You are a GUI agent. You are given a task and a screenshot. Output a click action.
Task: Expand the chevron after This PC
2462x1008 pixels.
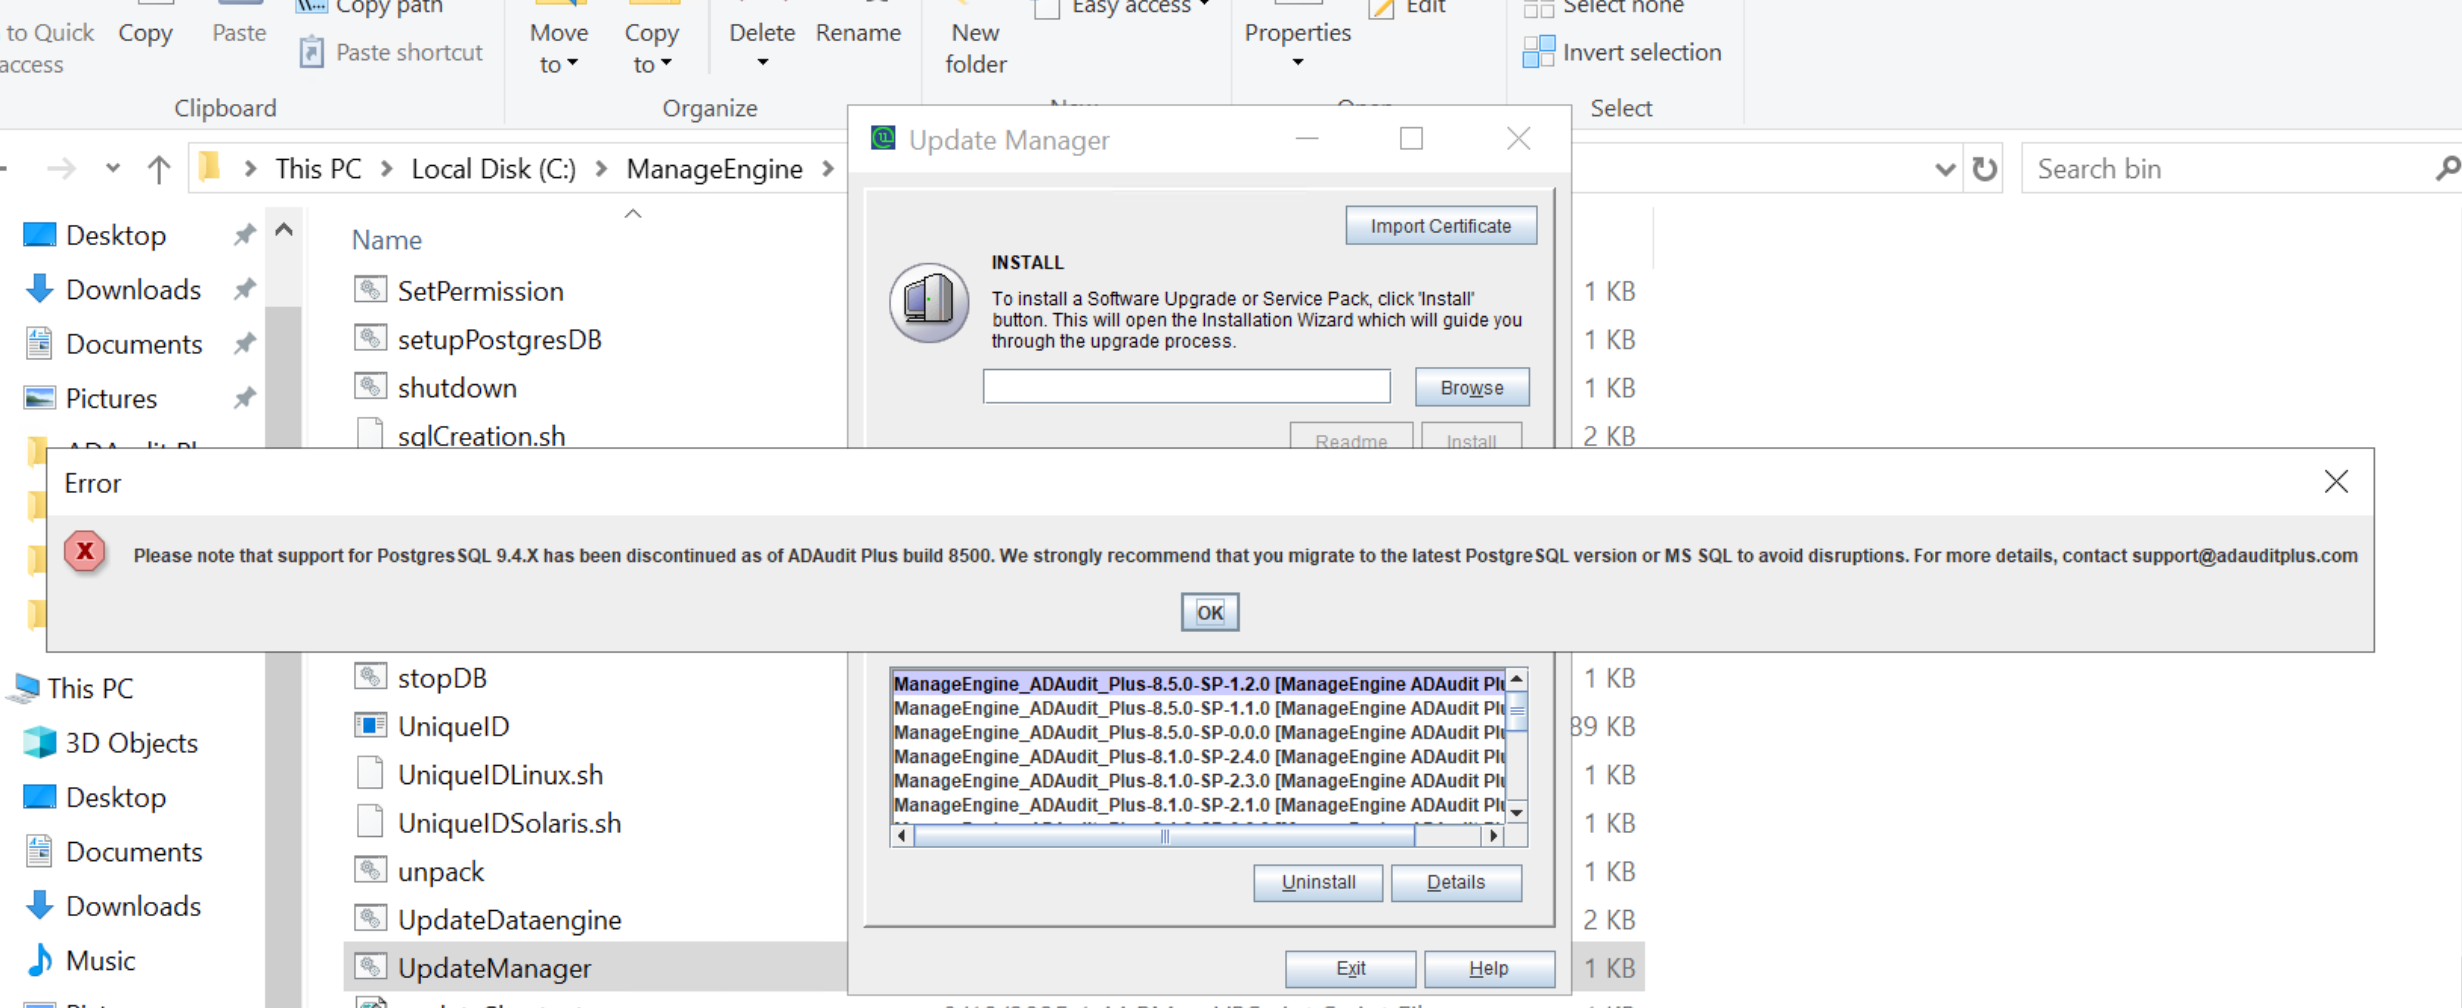386,169
